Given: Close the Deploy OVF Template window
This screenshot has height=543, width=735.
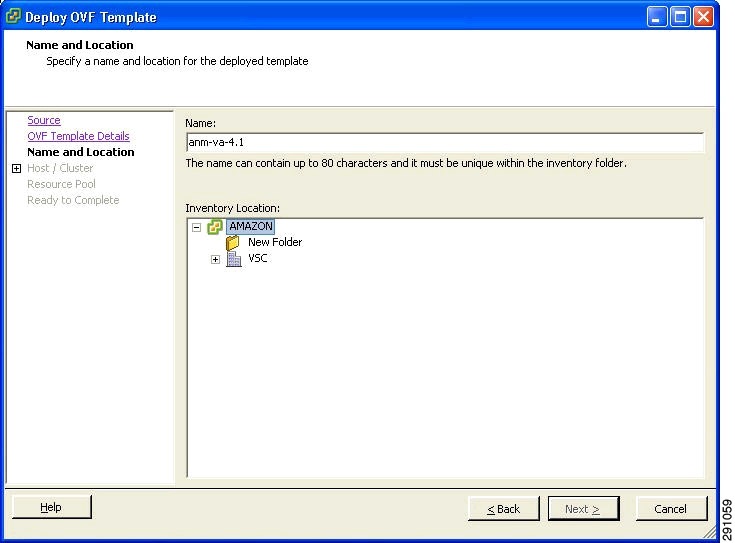Looking at the screenshot, I should [x=704, y=17].
